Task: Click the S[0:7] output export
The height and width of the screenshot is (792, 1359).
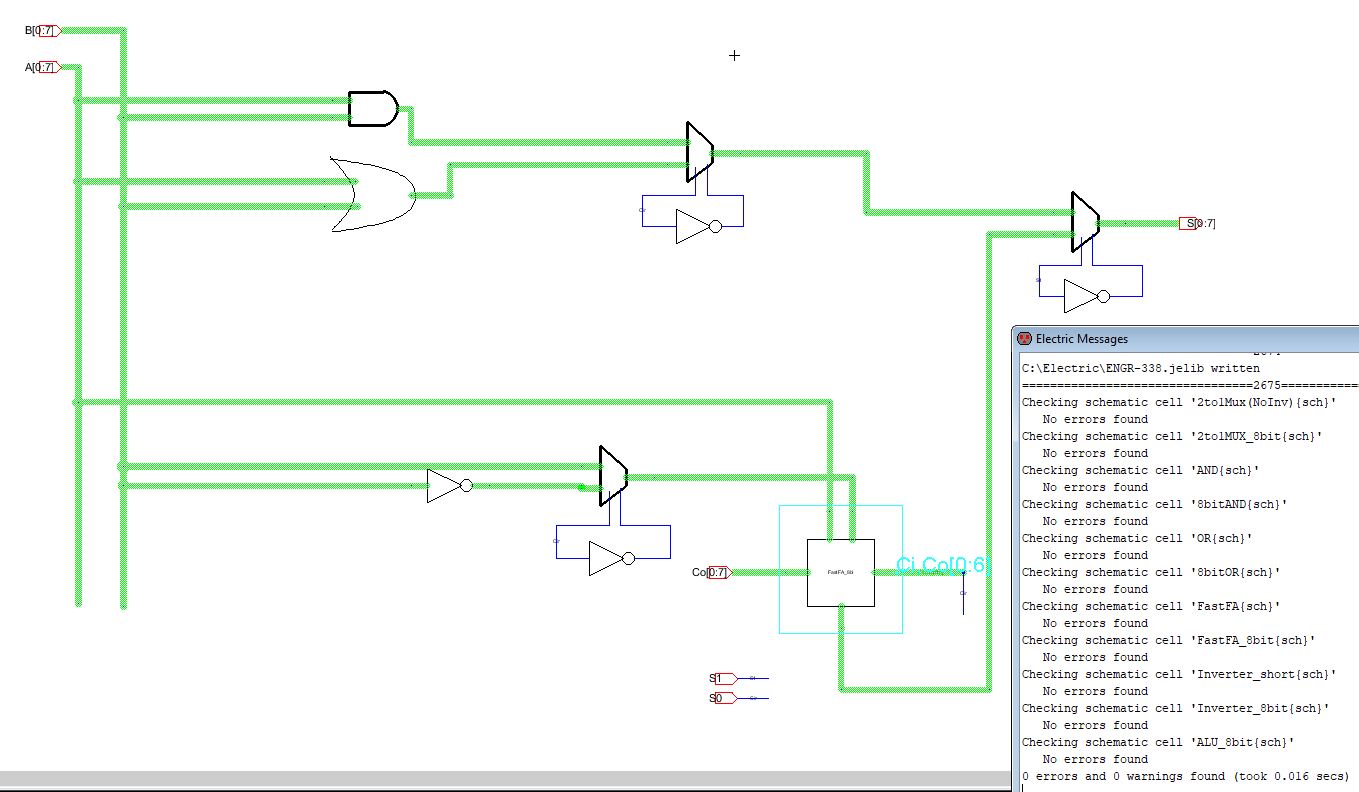Action: [x=1197, y=223]
